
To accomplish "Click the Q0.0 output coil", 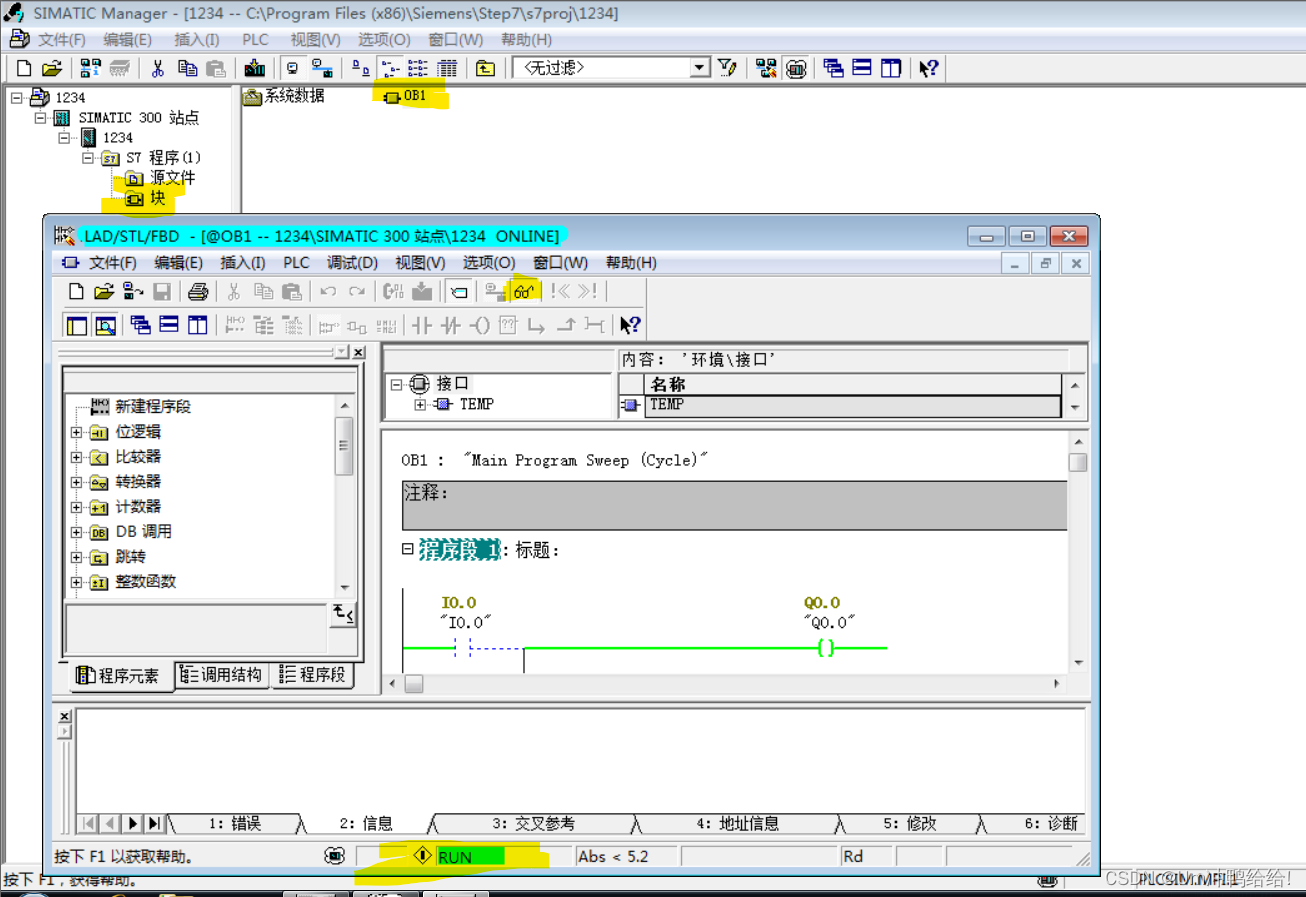I will 826,648.
